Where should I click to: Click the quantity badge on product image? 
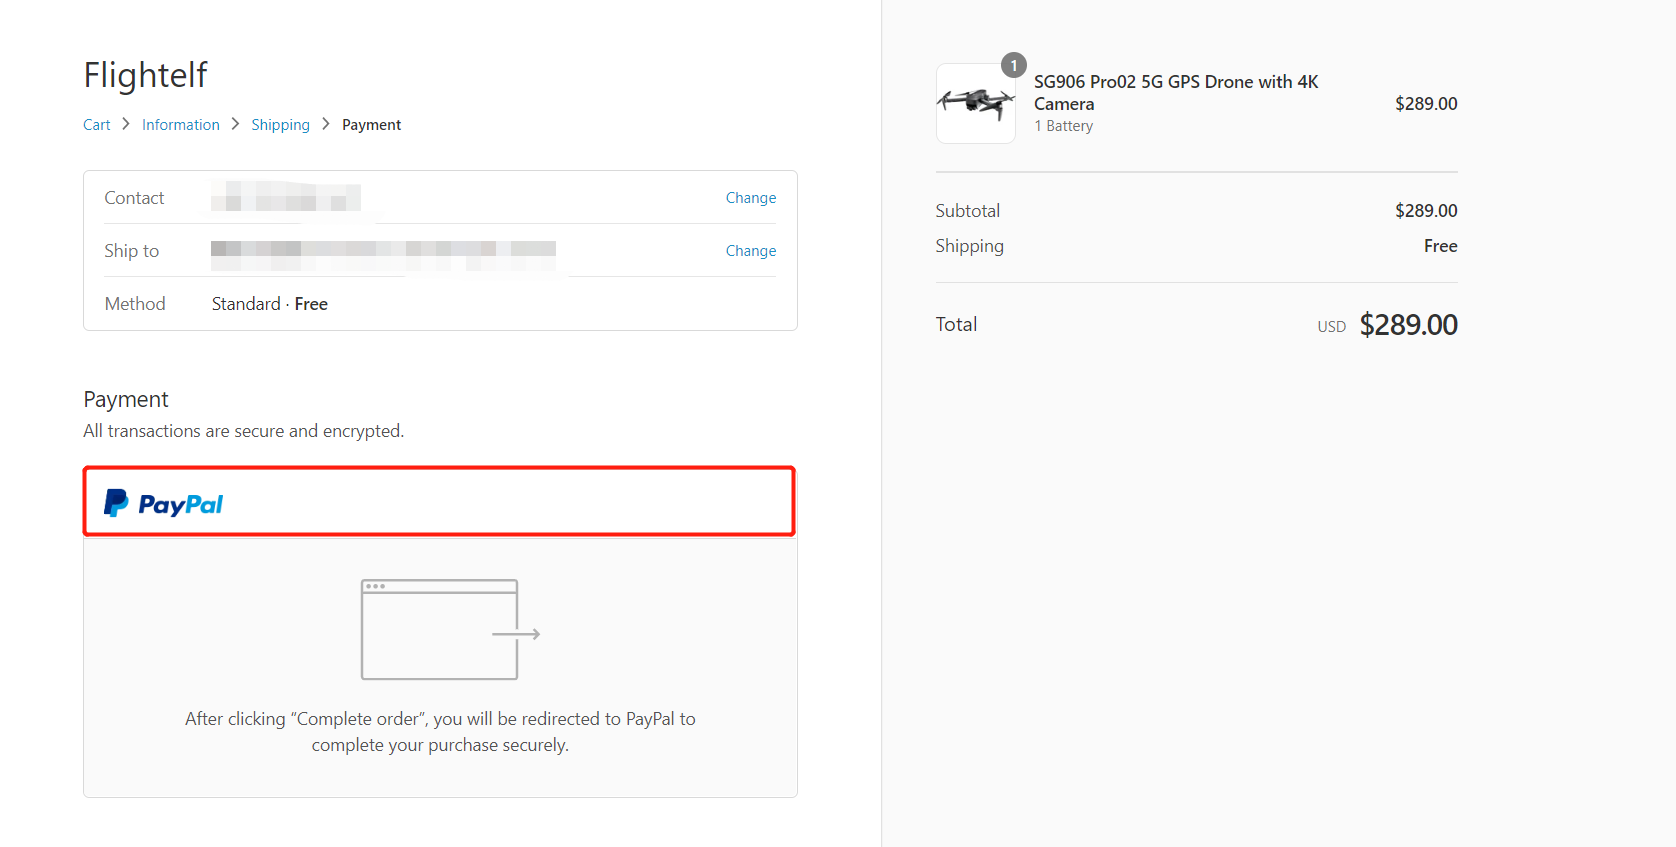click(1014, 65)
